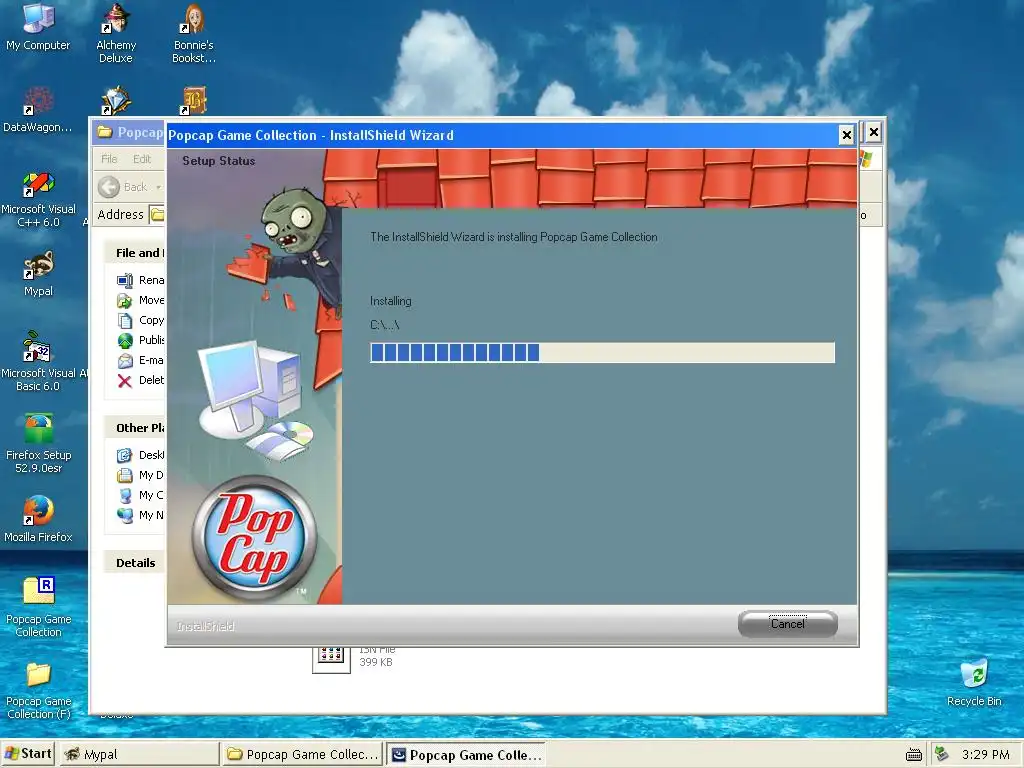This screenshot has height=768, width=1024.
Task: Open Mozilla Firefox desktop shortcut
Action: point(38,520)
